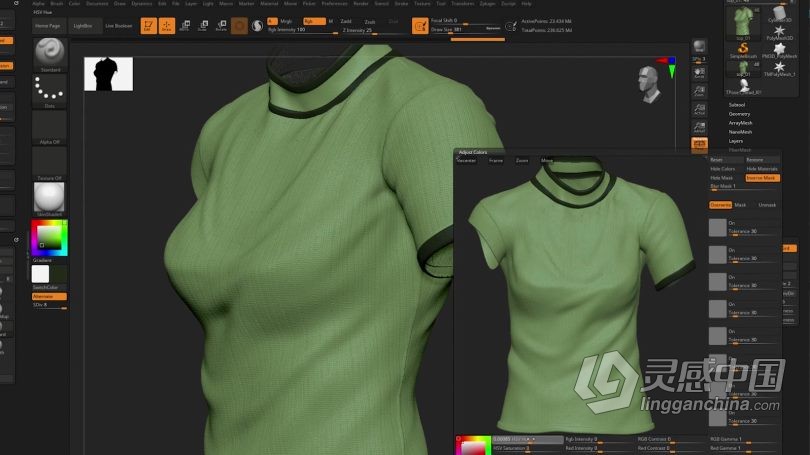
Task: Toggle the Mrgb channel button
Action: click(x=286, y=21)
